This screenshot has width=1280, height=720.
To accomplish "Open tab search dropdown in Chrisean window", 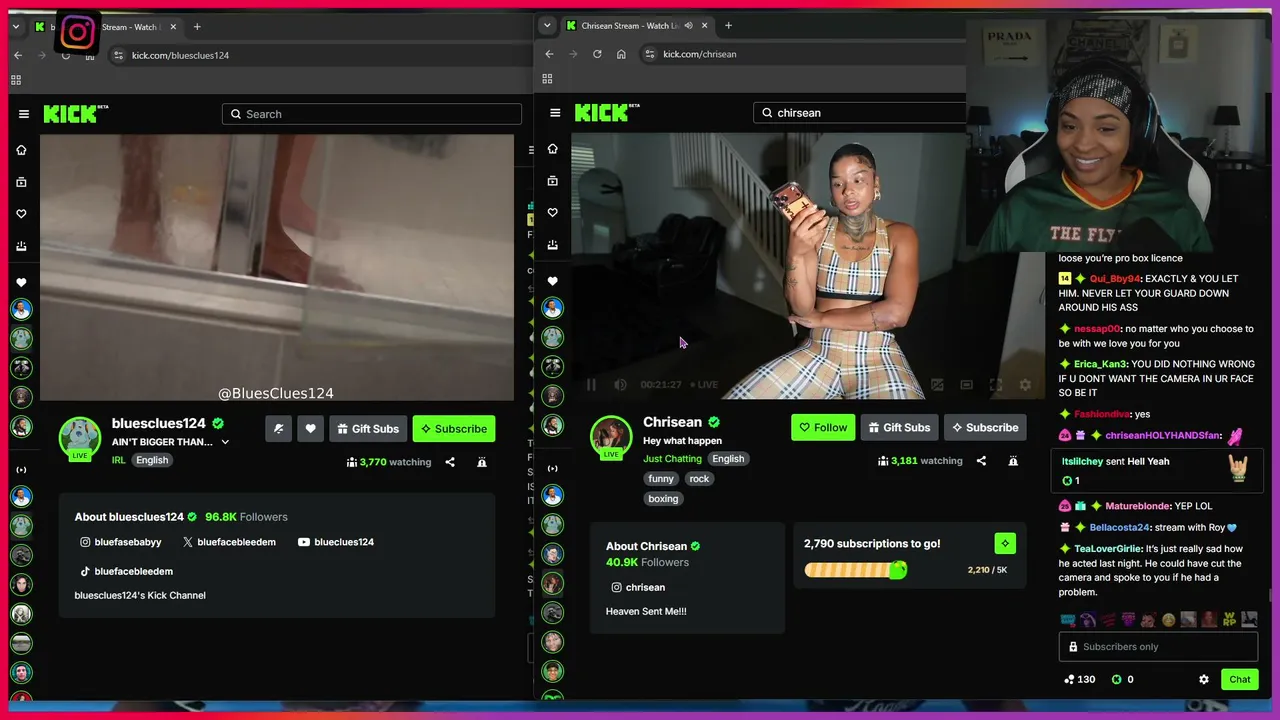I will click(546, 26).
